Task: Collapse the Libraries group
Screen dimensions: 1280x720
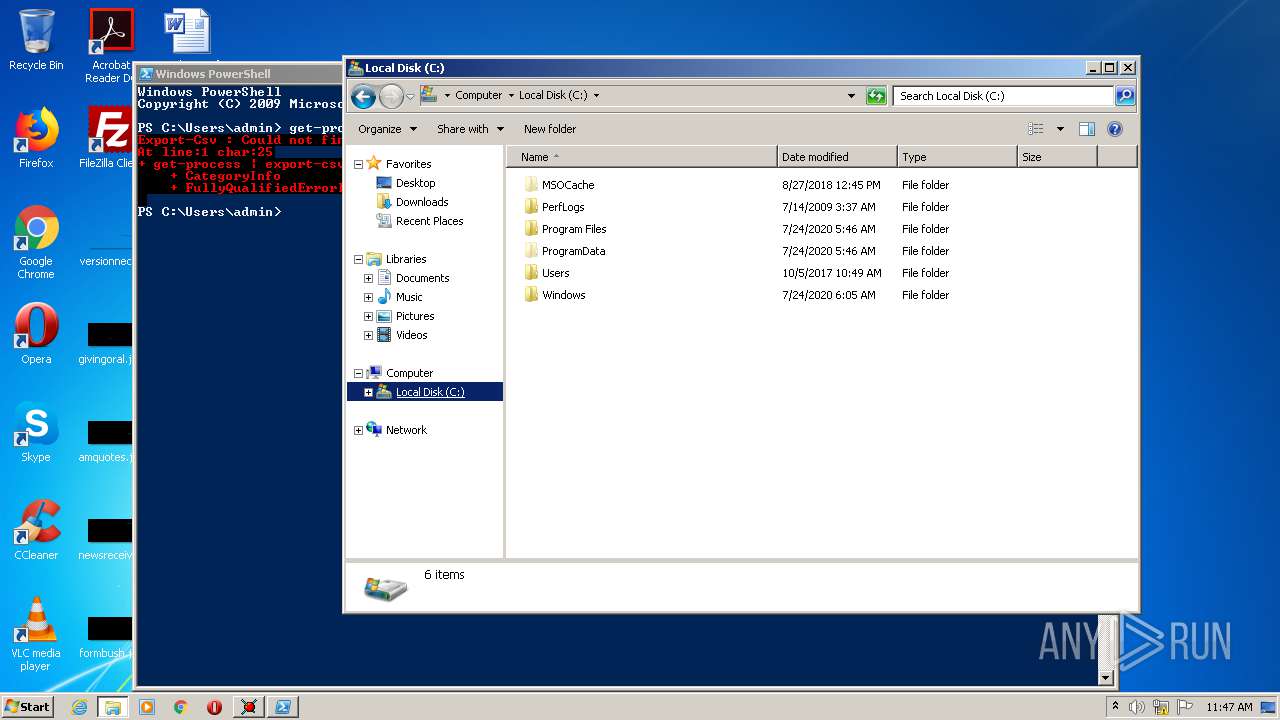Action: point(358,259)
